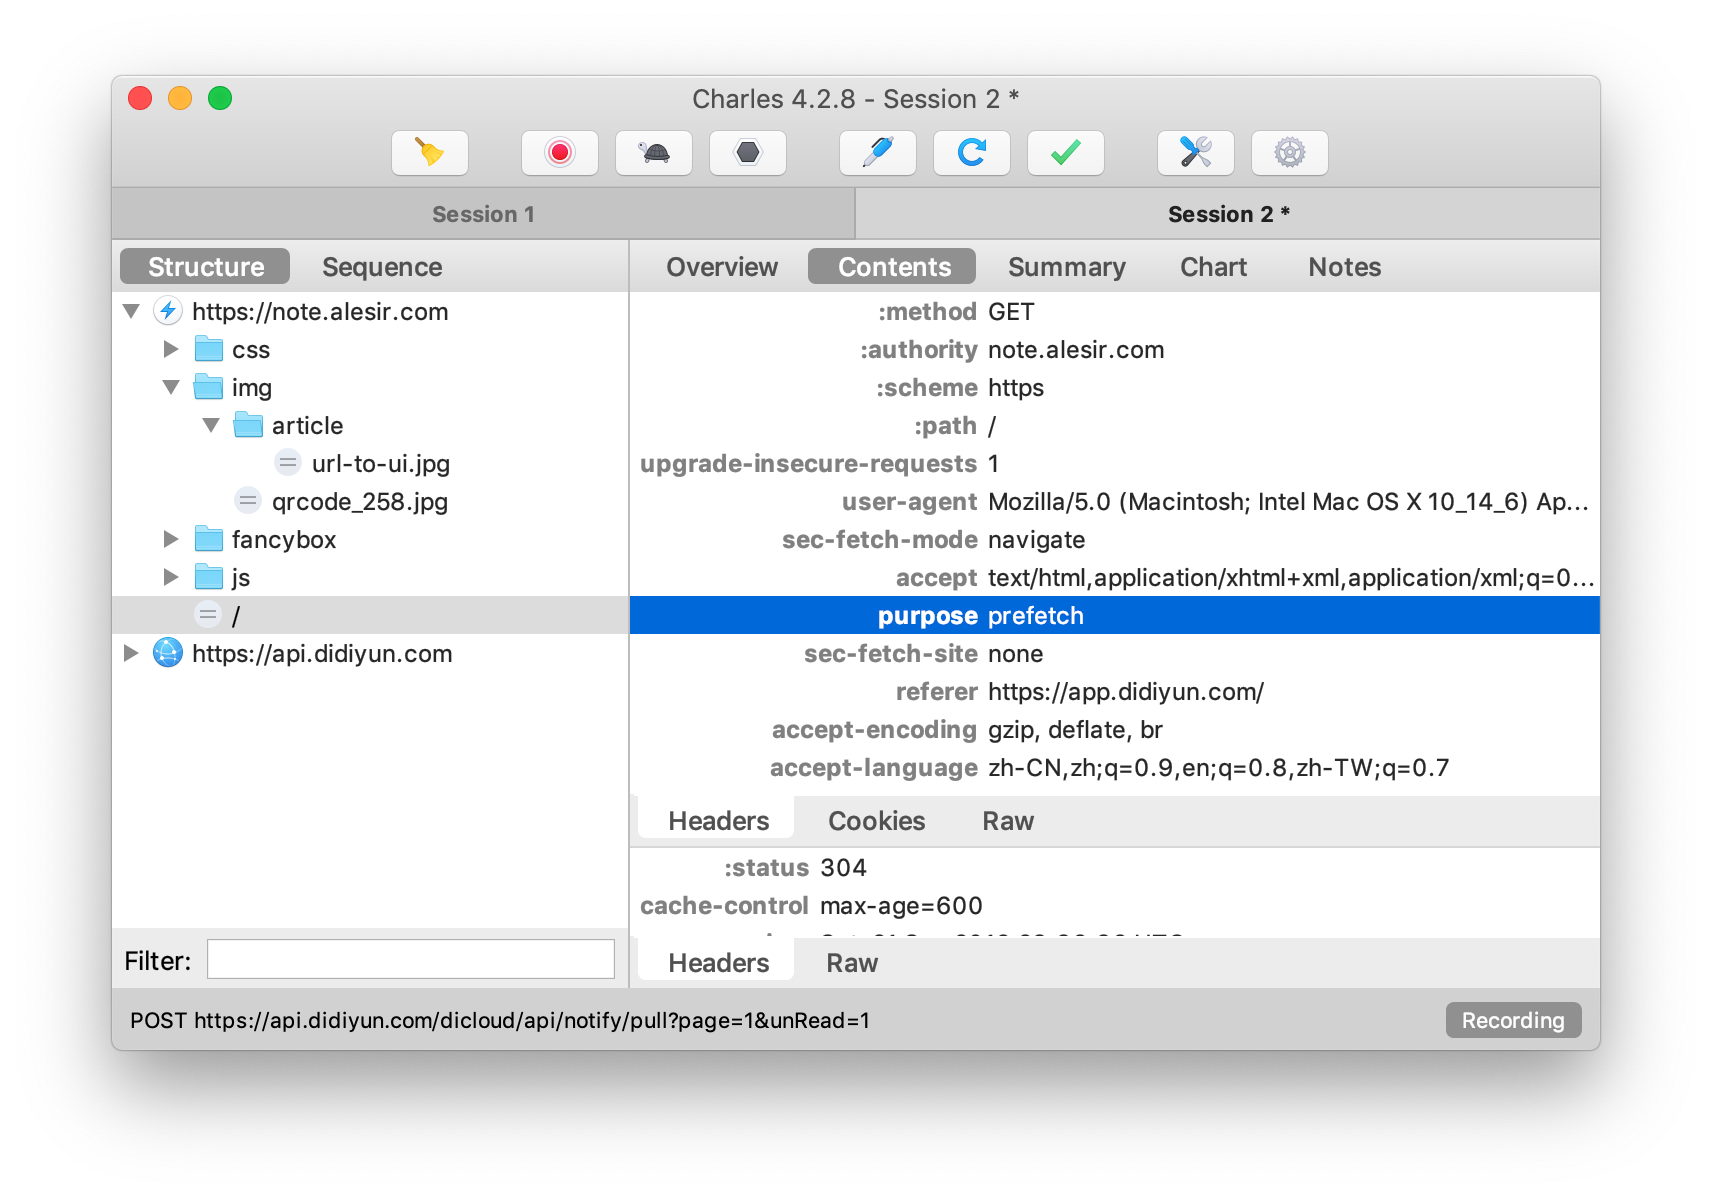Image resolution: width=1712 pixels, height=1198 pixels.
Task: Open response Headers sub-tab
Action: [x=718, y=963]
